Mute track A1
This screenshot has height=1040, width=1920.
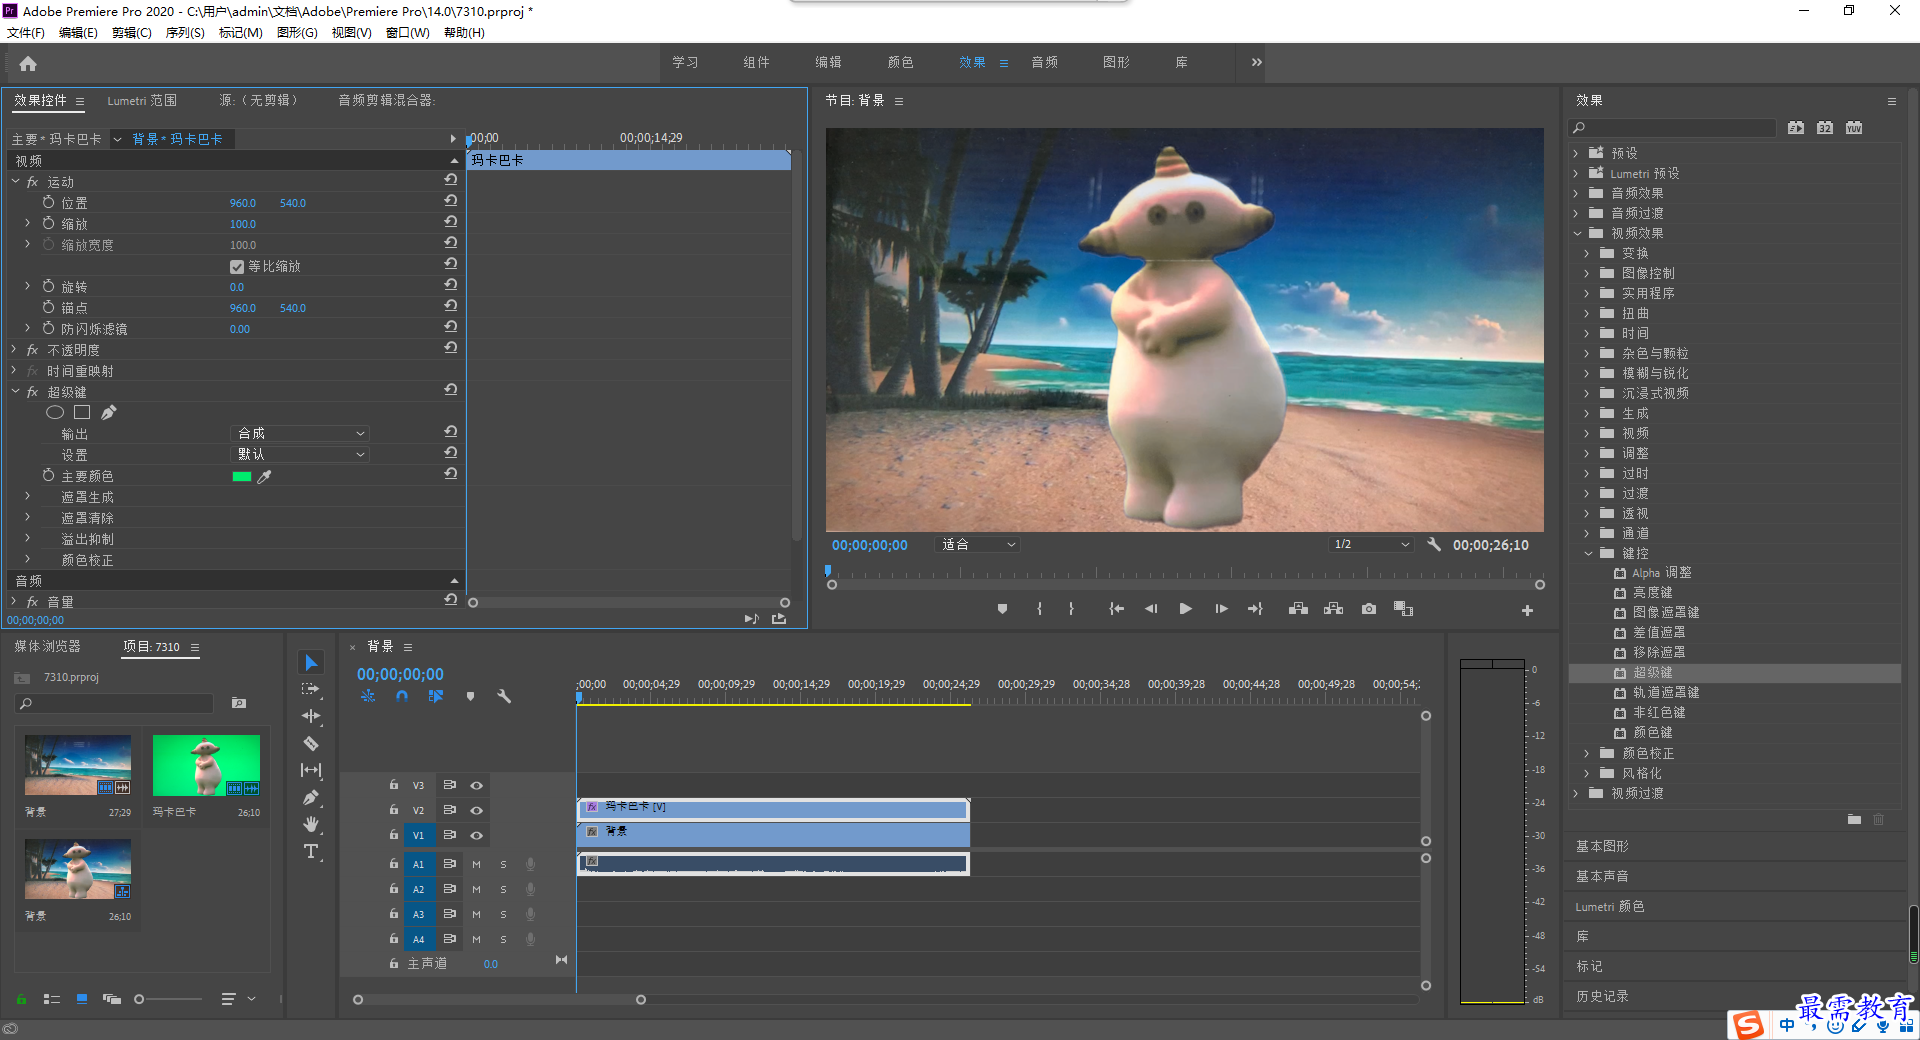pos(477,864)
